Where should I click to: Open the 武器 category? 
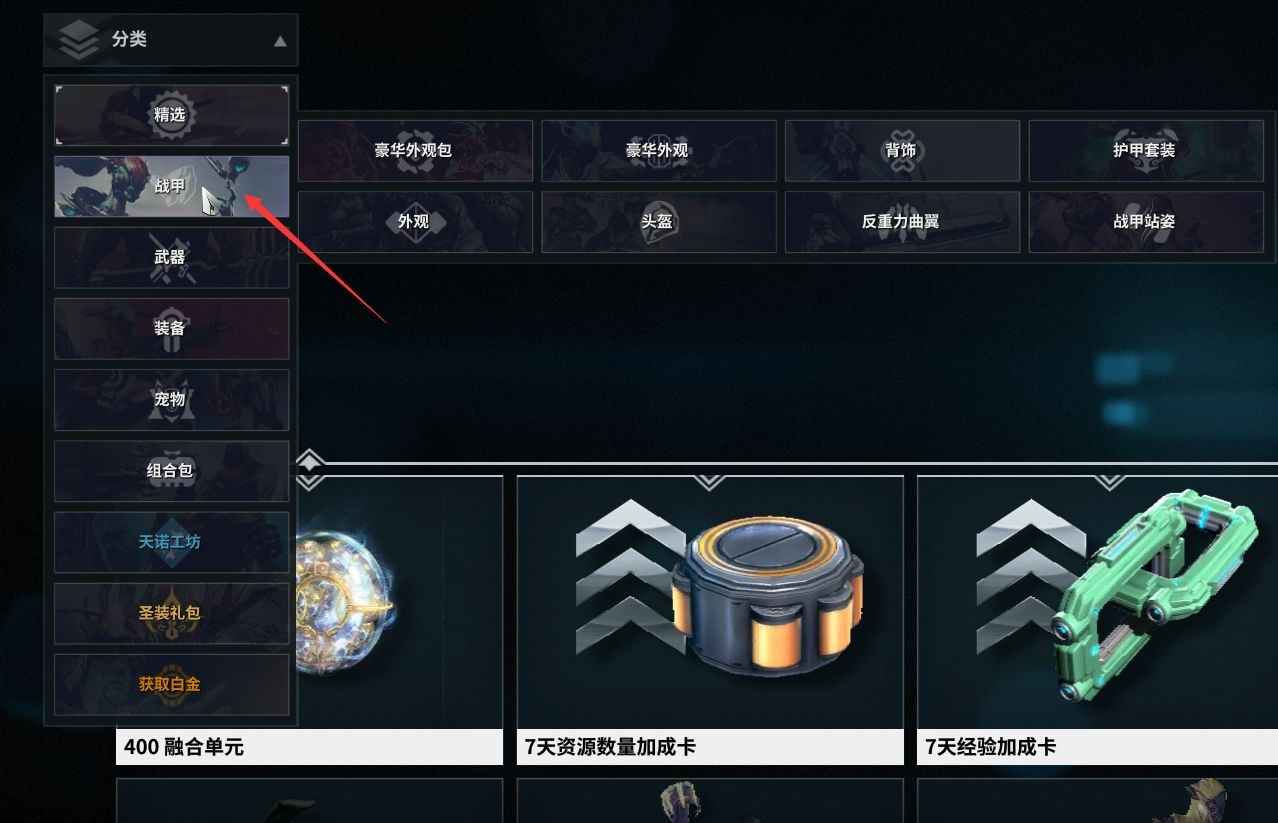171,257
